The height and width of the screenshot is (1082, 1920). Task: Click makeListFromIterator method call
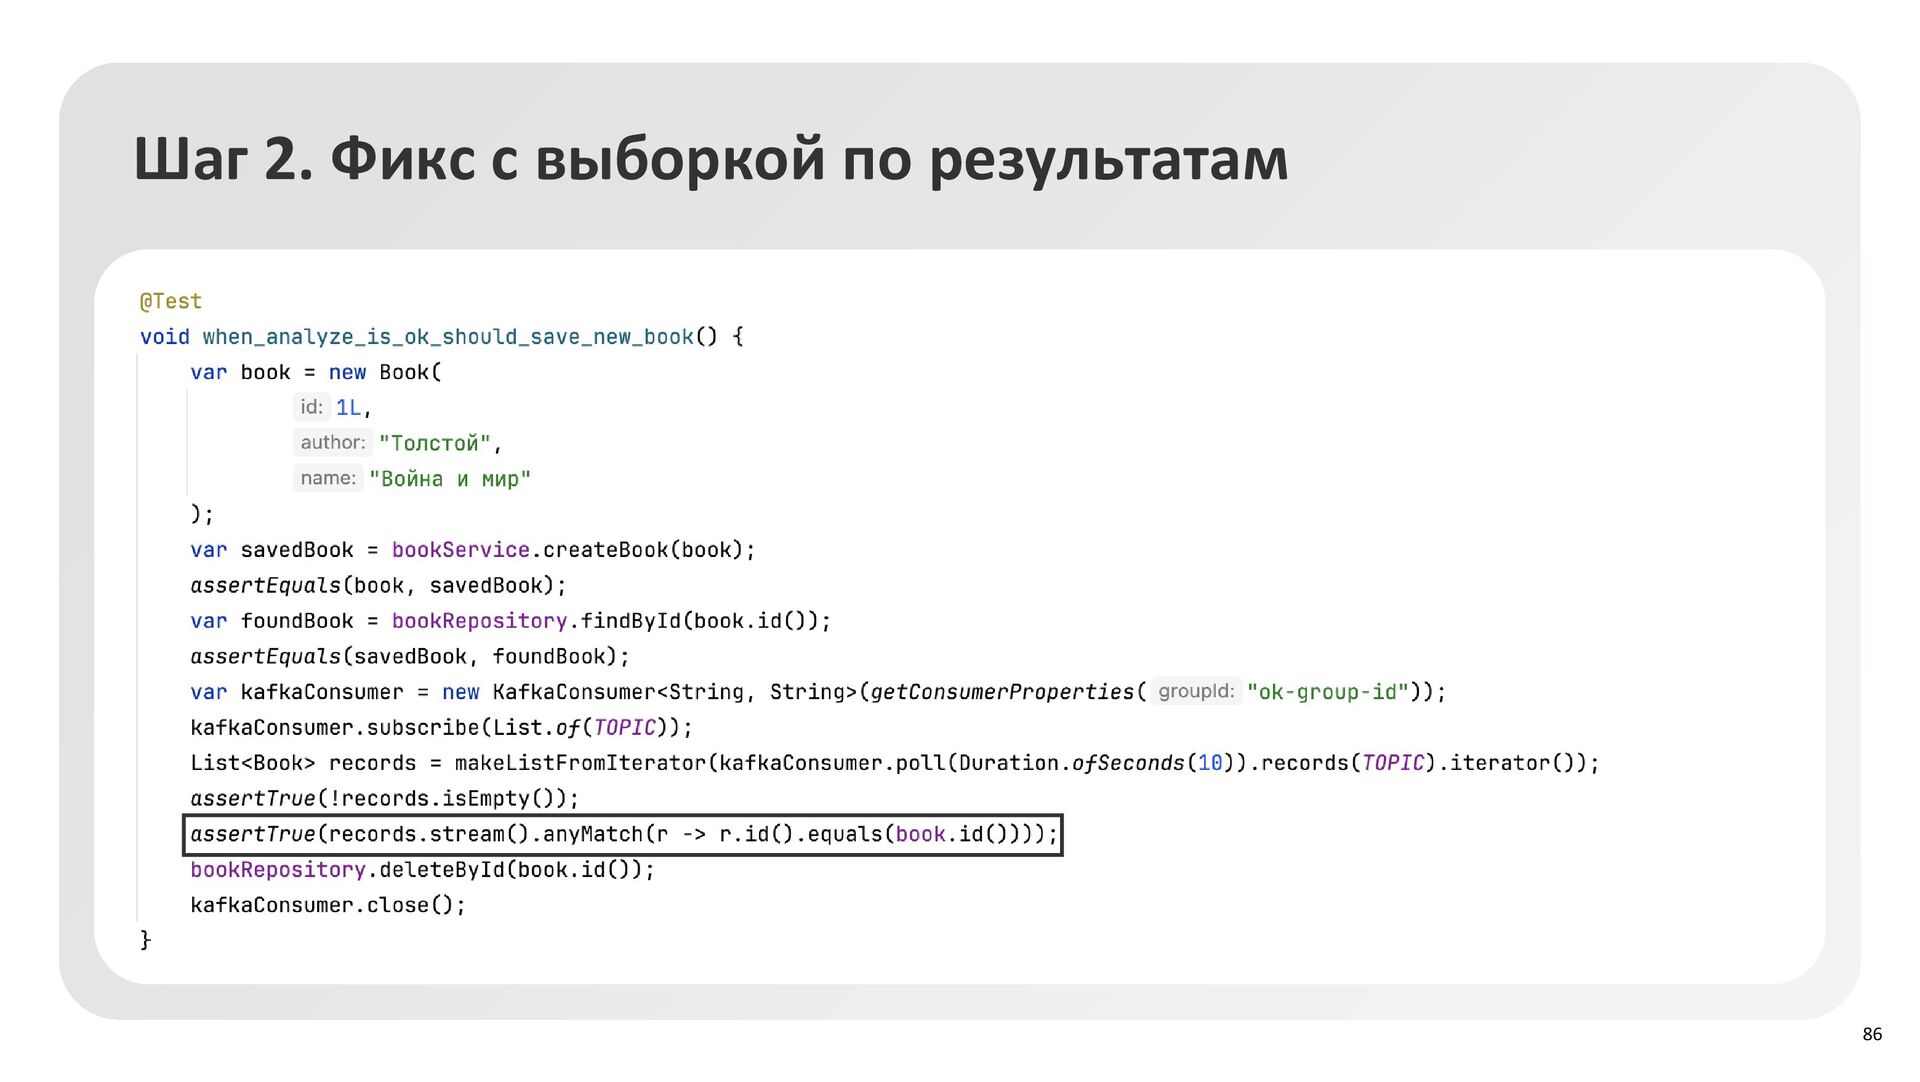(x=580, y=763)
